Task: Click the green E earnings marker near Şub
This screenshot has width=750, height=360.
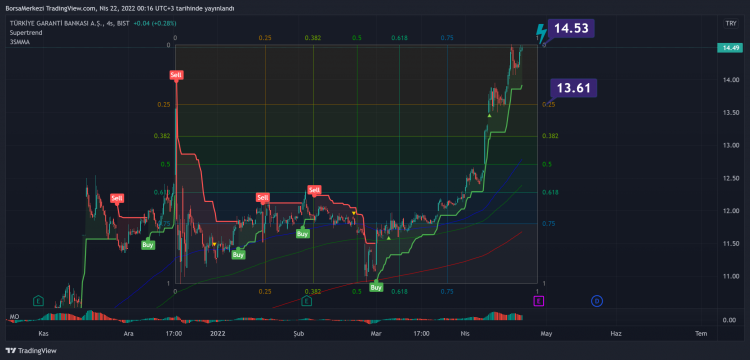Action: point(307,301)
